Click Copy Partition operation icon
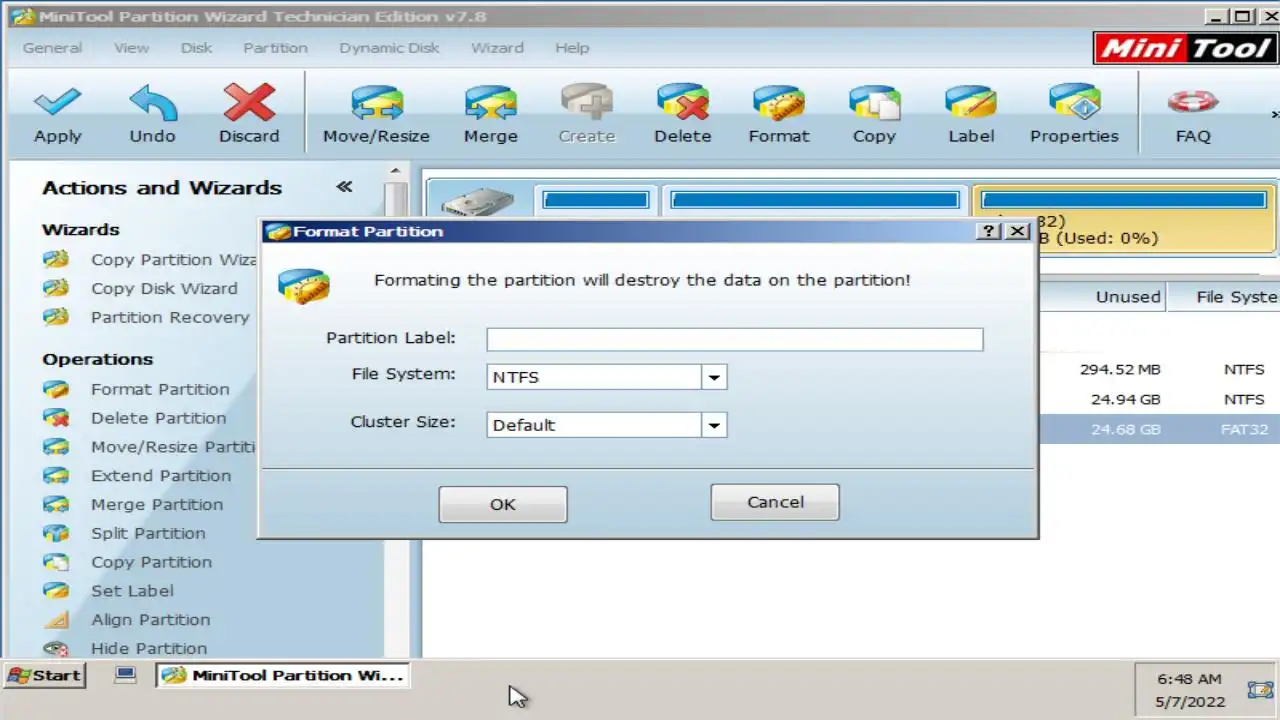Image resolution: width=1280 pixels, height=720 pixels. coord(56,562)
